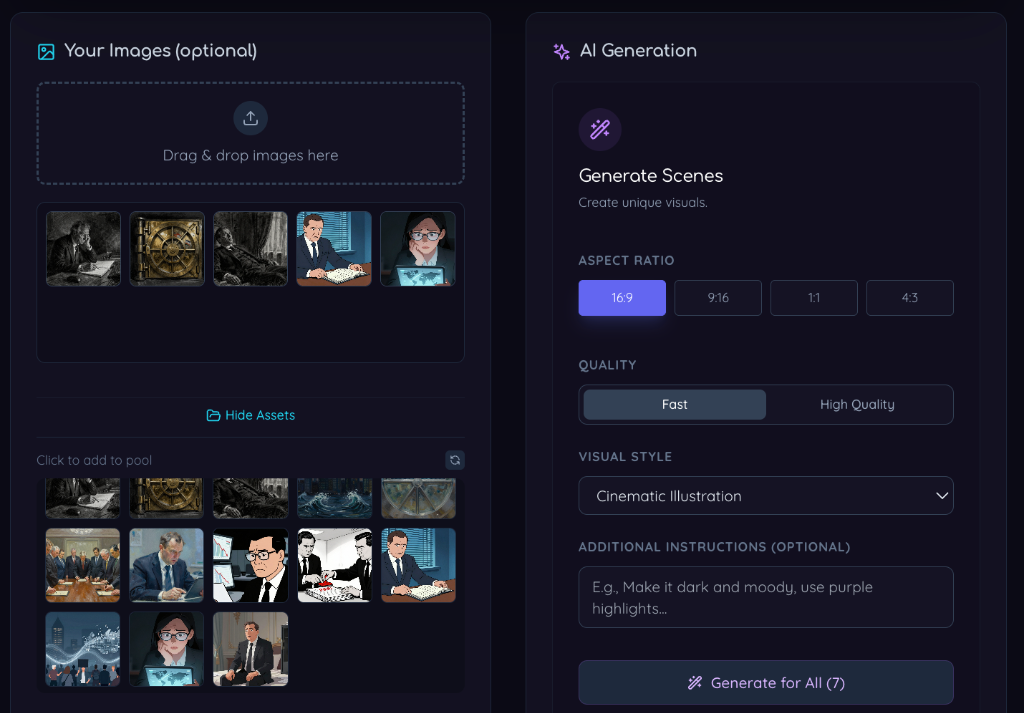Click the folder icon beside Hide Assets
1024x713 pixels.
[x=213, y=415]
